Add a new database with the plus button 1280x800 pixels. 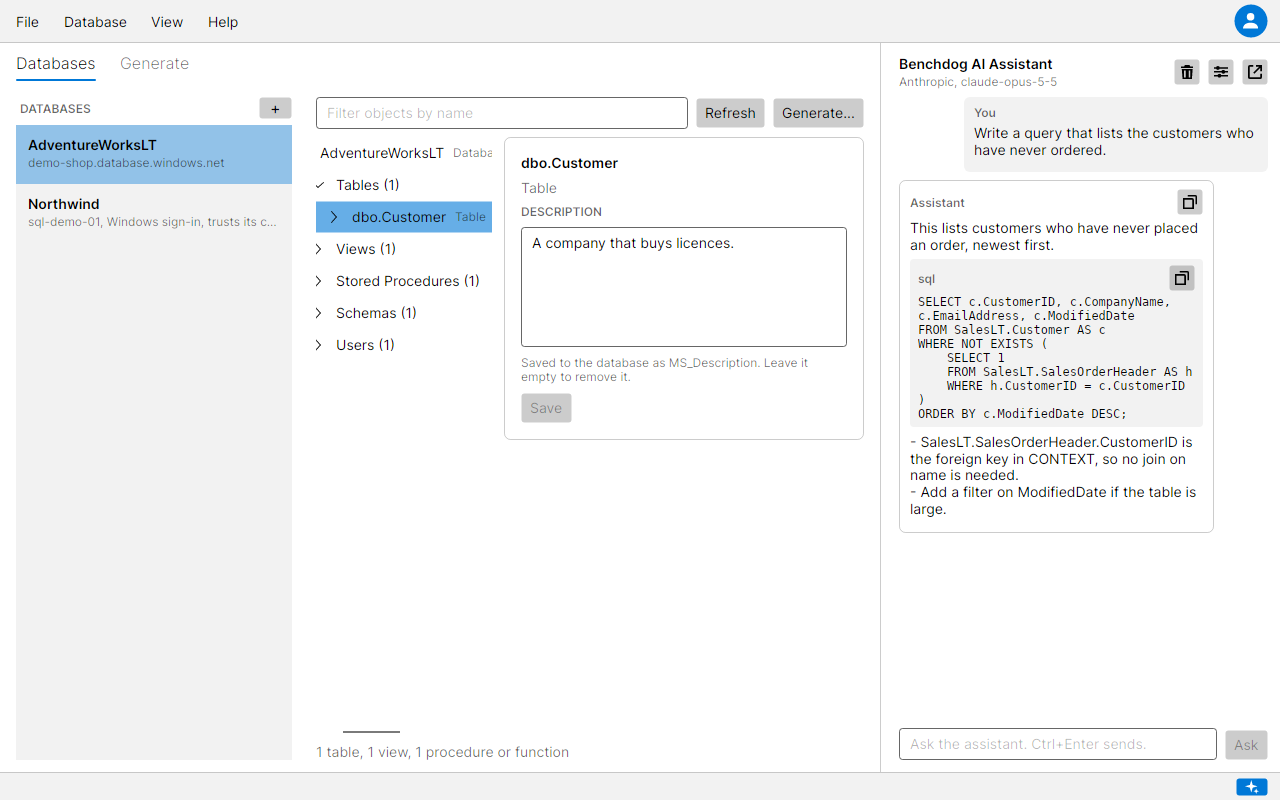[275, 108]
